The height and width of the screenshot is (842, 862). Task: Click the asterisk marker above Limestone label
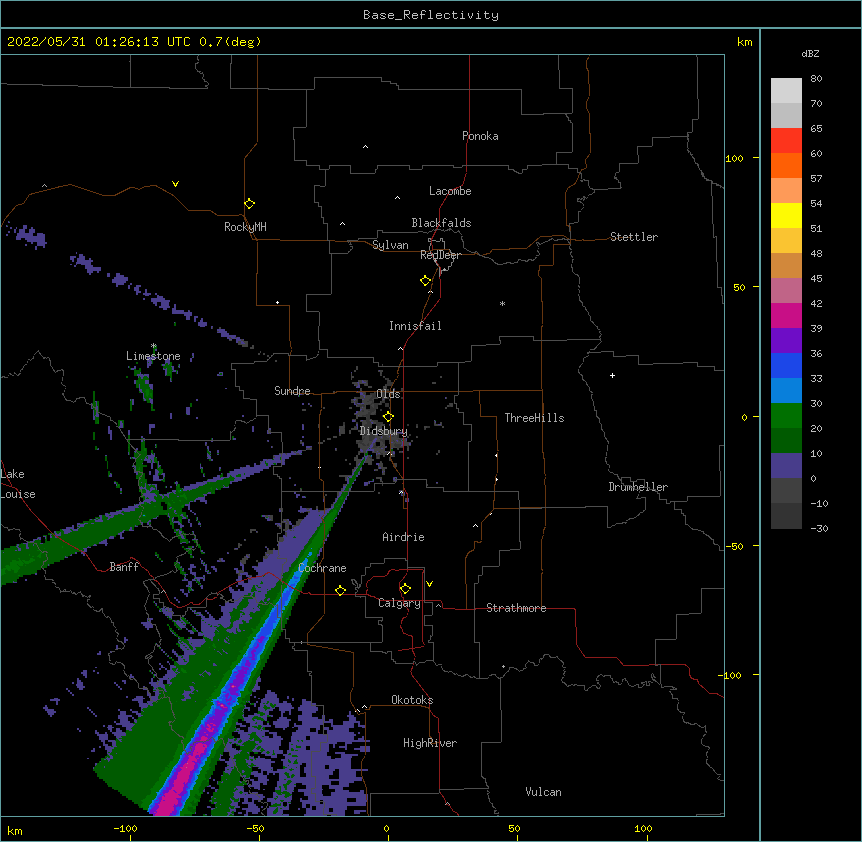[154, 346]
